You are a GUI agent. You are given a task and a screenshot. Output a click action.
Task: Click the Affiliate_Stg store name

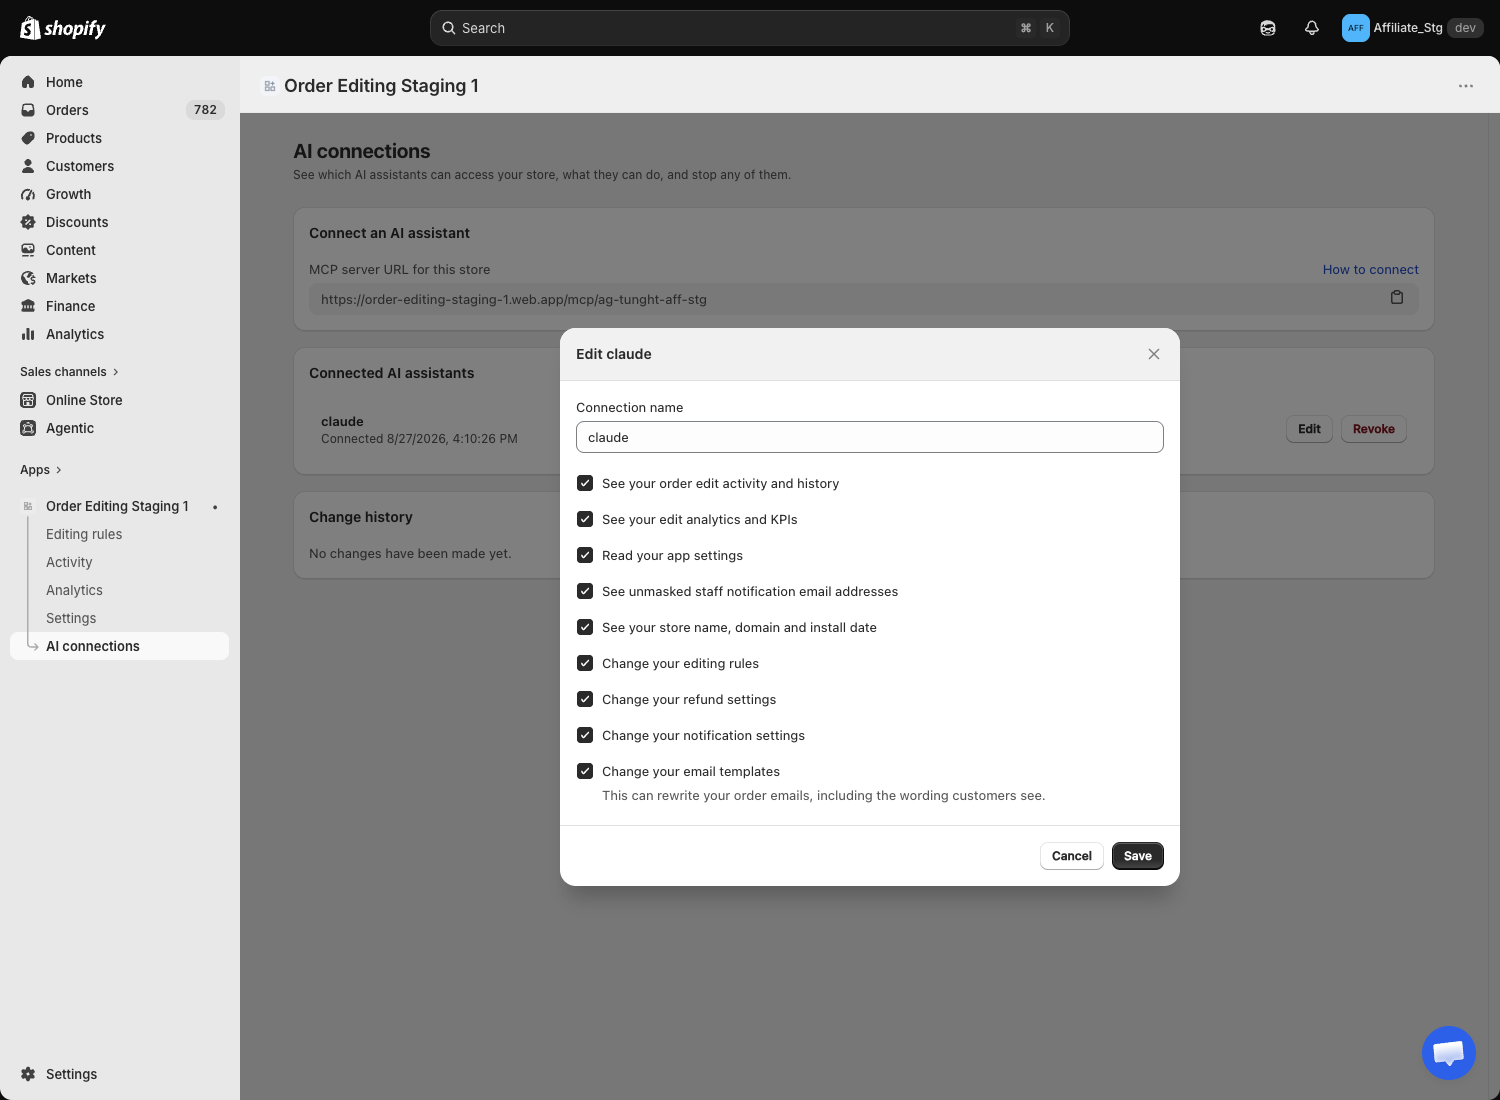coord(1408,28)
